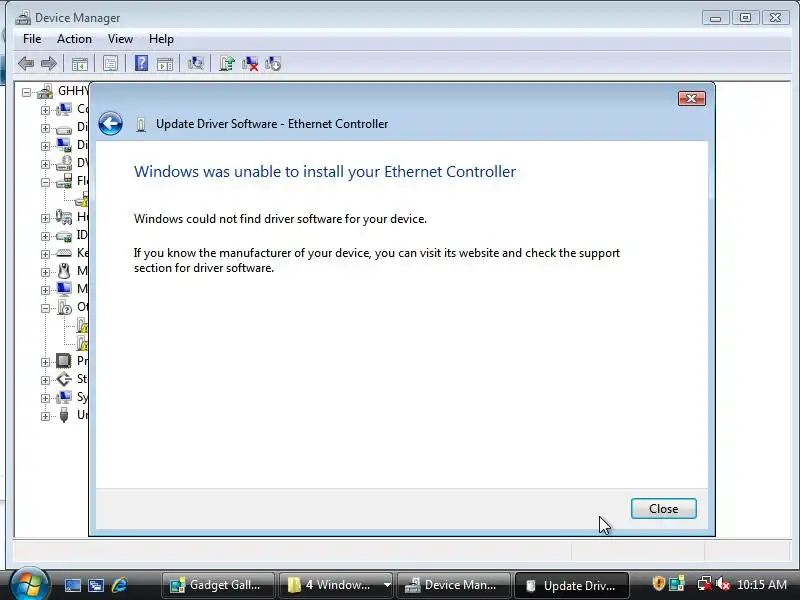Expand the Display adapters category node
The image size is (800, 600).
click(45, 146)
